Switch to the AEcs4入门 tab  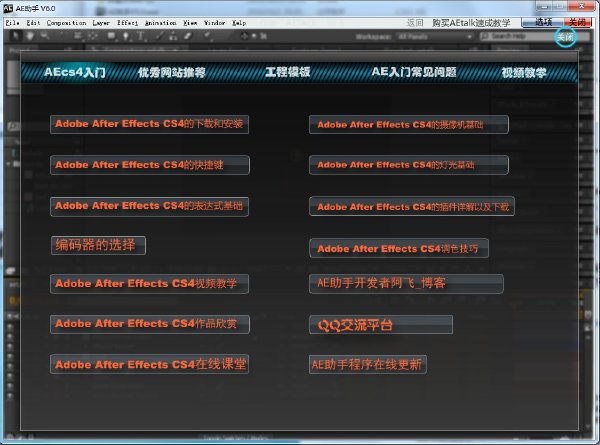coord(75,72)
